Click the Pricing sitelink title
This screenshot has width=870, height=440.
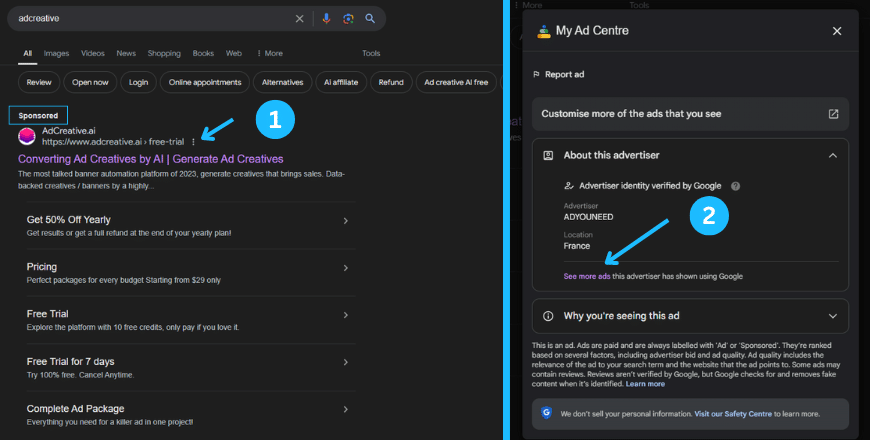[x=42, y=267]
